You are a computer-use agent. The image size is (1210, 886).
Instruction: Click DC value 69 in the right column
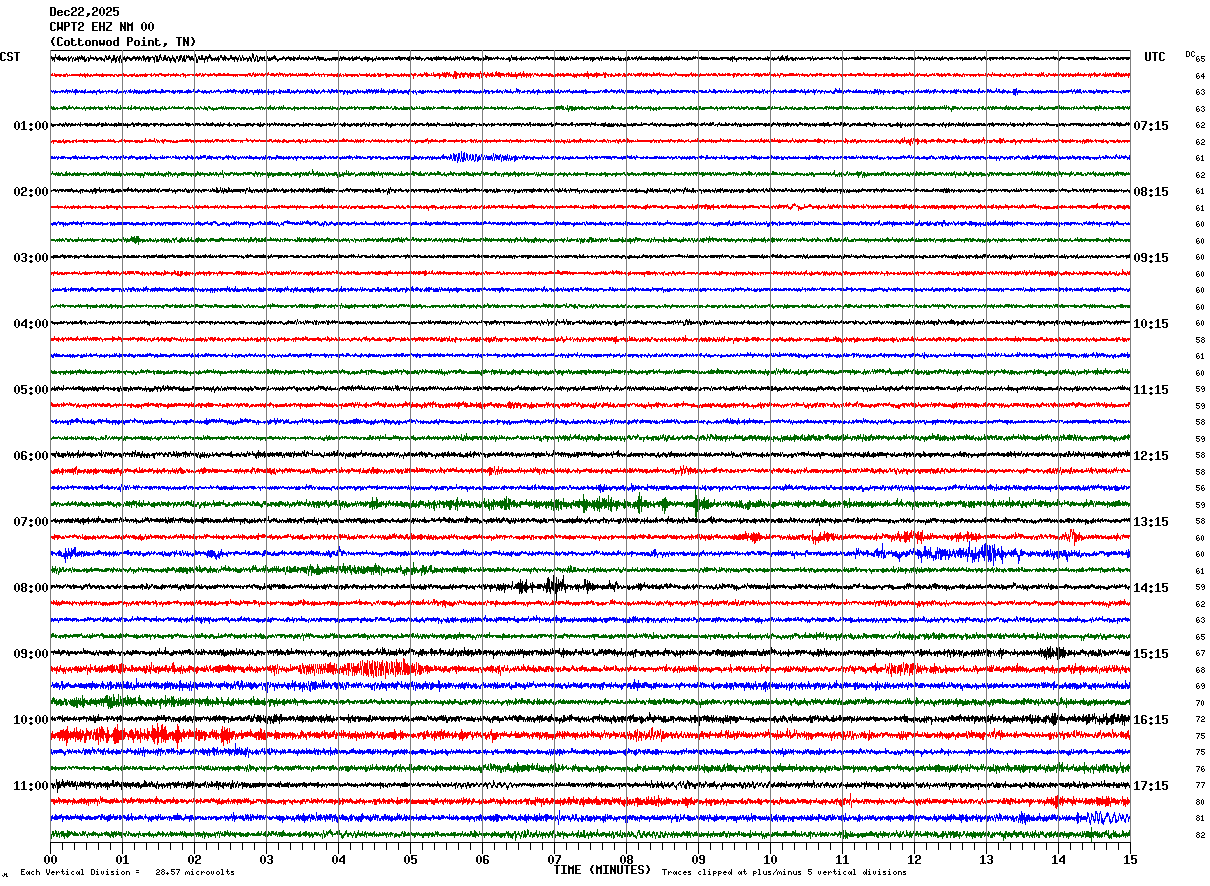coord(1200,687)
